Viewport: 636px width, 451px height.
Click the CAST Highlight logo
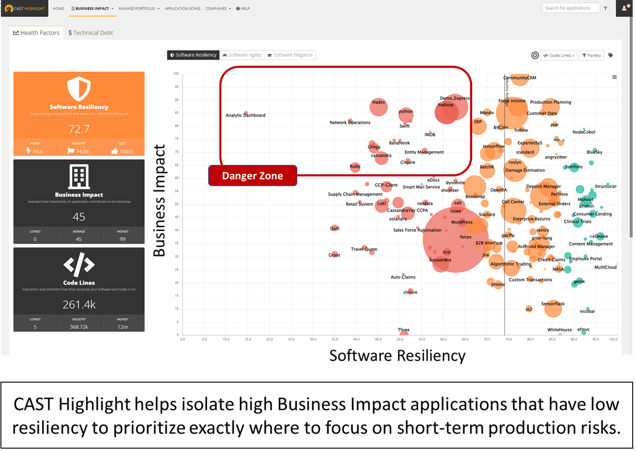point(25,8)
